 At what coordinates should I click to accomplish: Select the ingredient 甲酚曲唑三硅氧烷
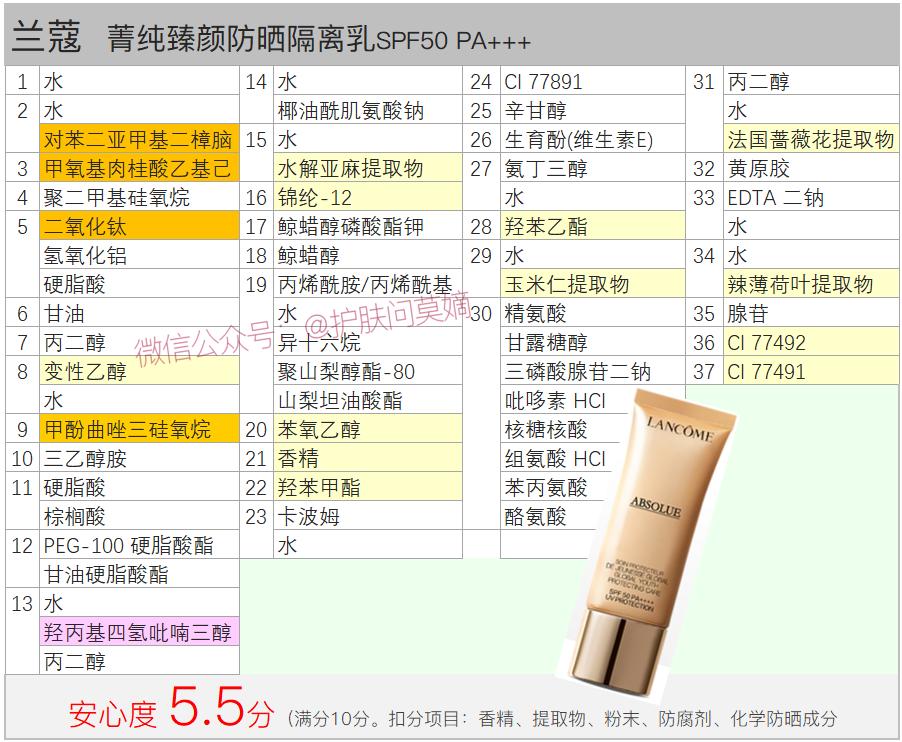139,429
